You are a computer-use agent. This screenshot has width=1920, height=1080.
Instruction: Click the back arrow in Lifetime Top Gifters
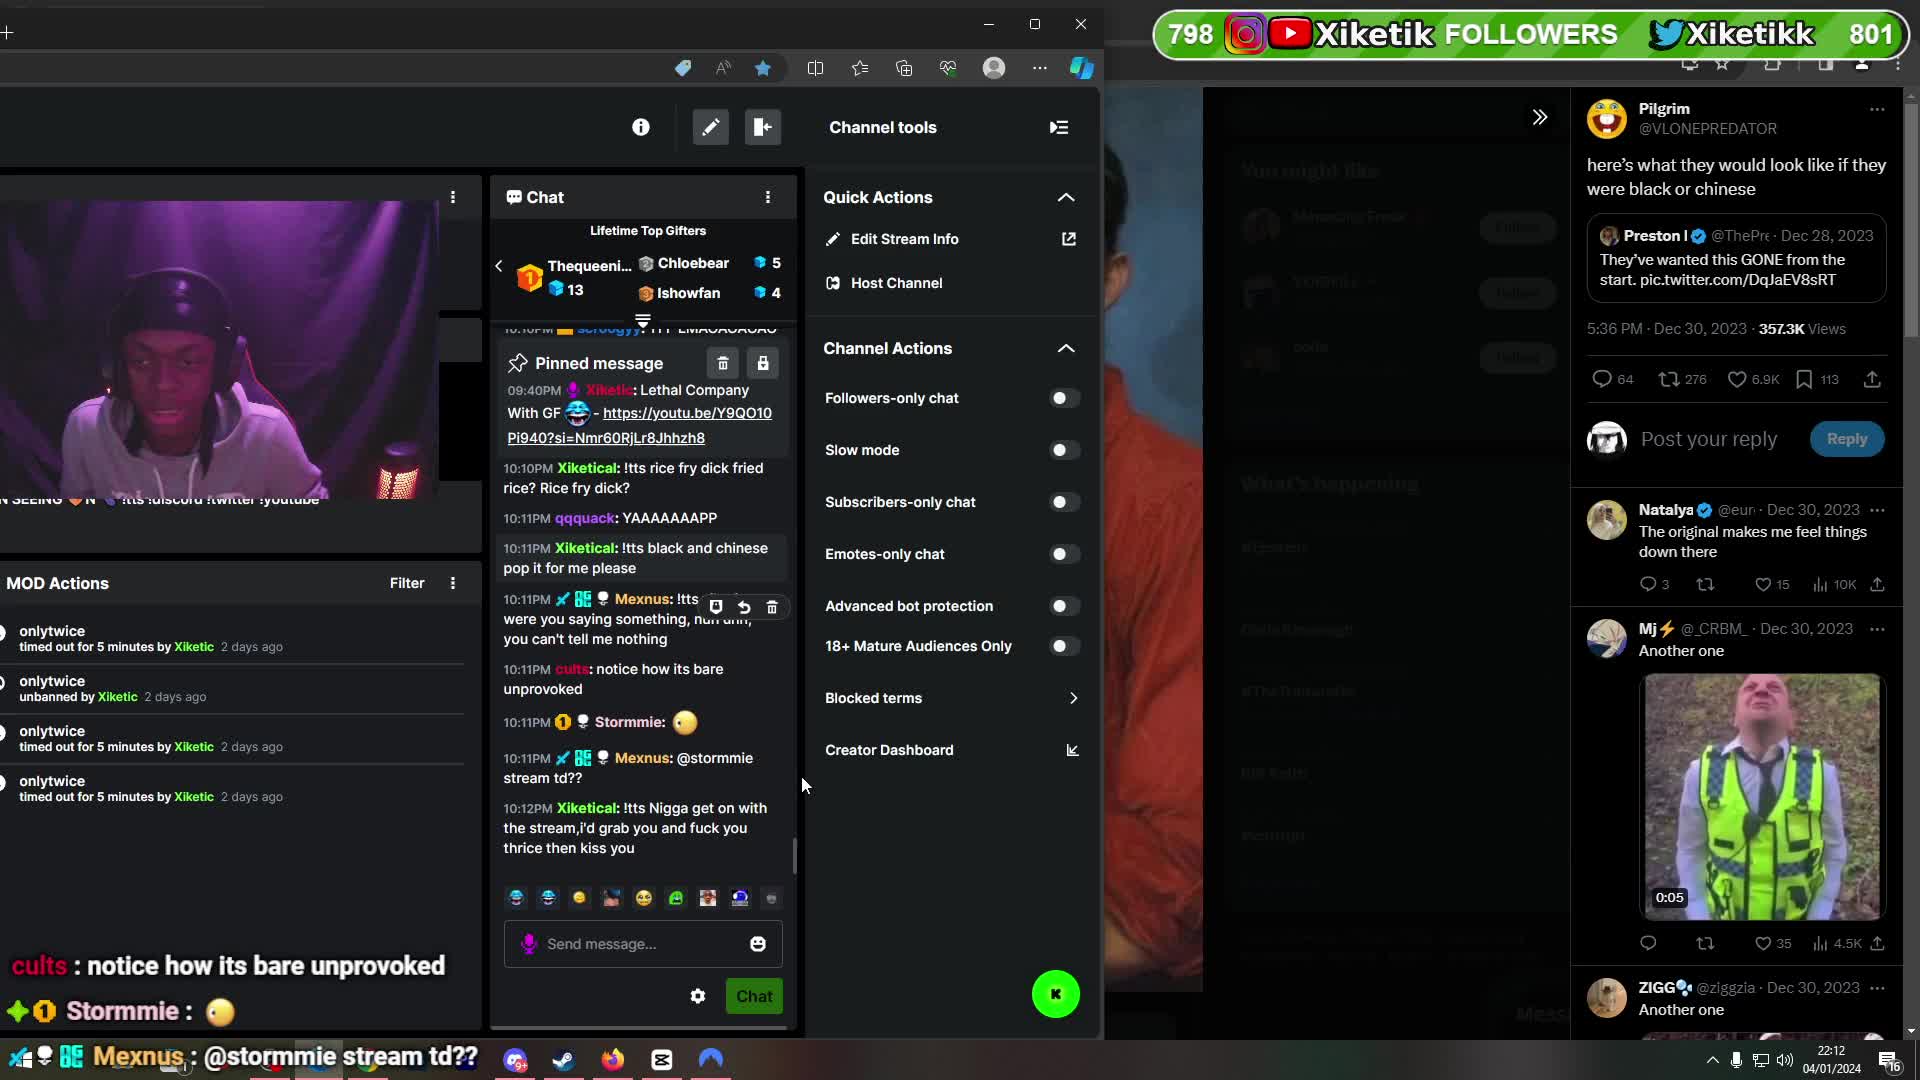[x=498, y=266]
